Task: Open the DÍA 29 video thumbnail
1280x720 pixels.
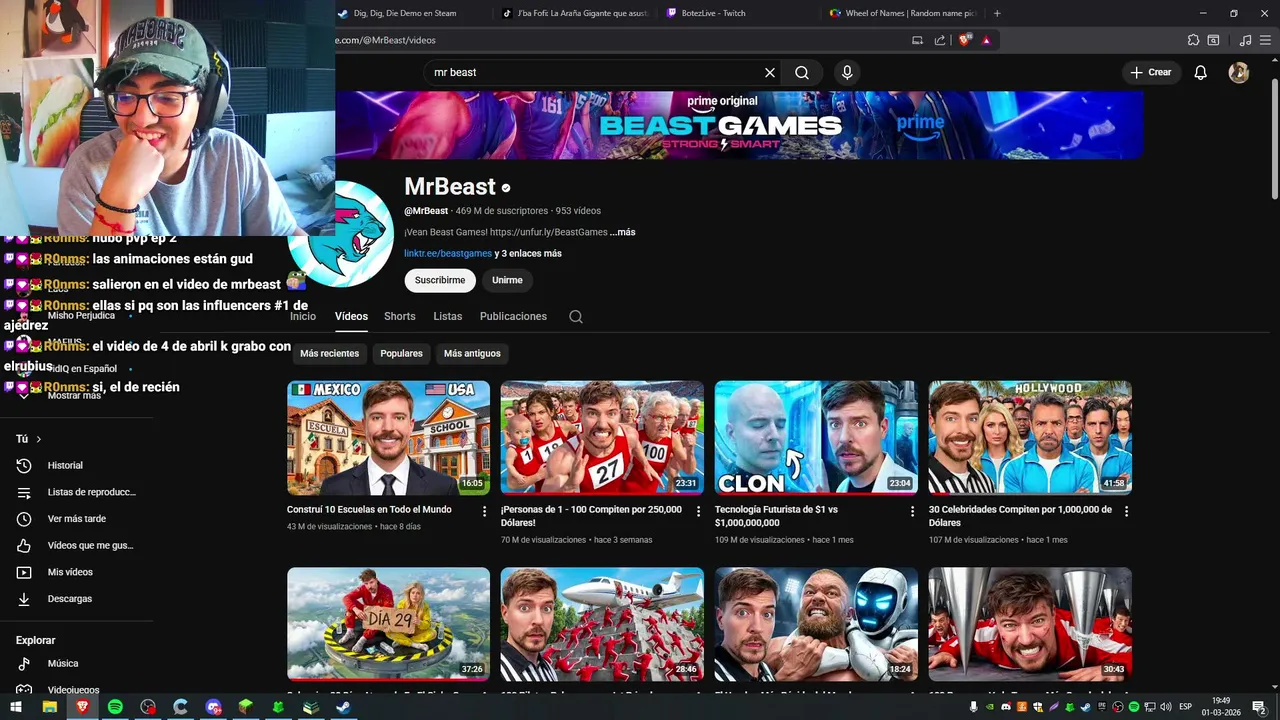Action: [x=388, y=624]
